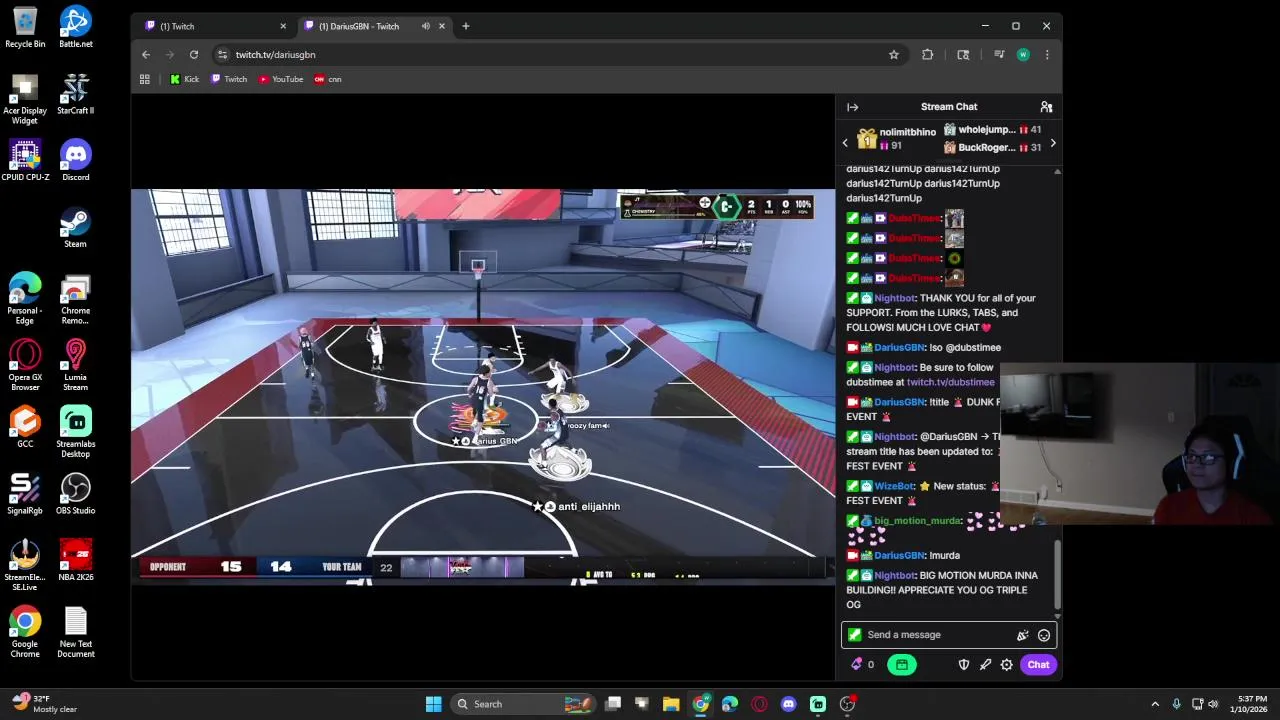
Task: Open NBA 2K26 desktop shortcut
Action: click(76, 561)
